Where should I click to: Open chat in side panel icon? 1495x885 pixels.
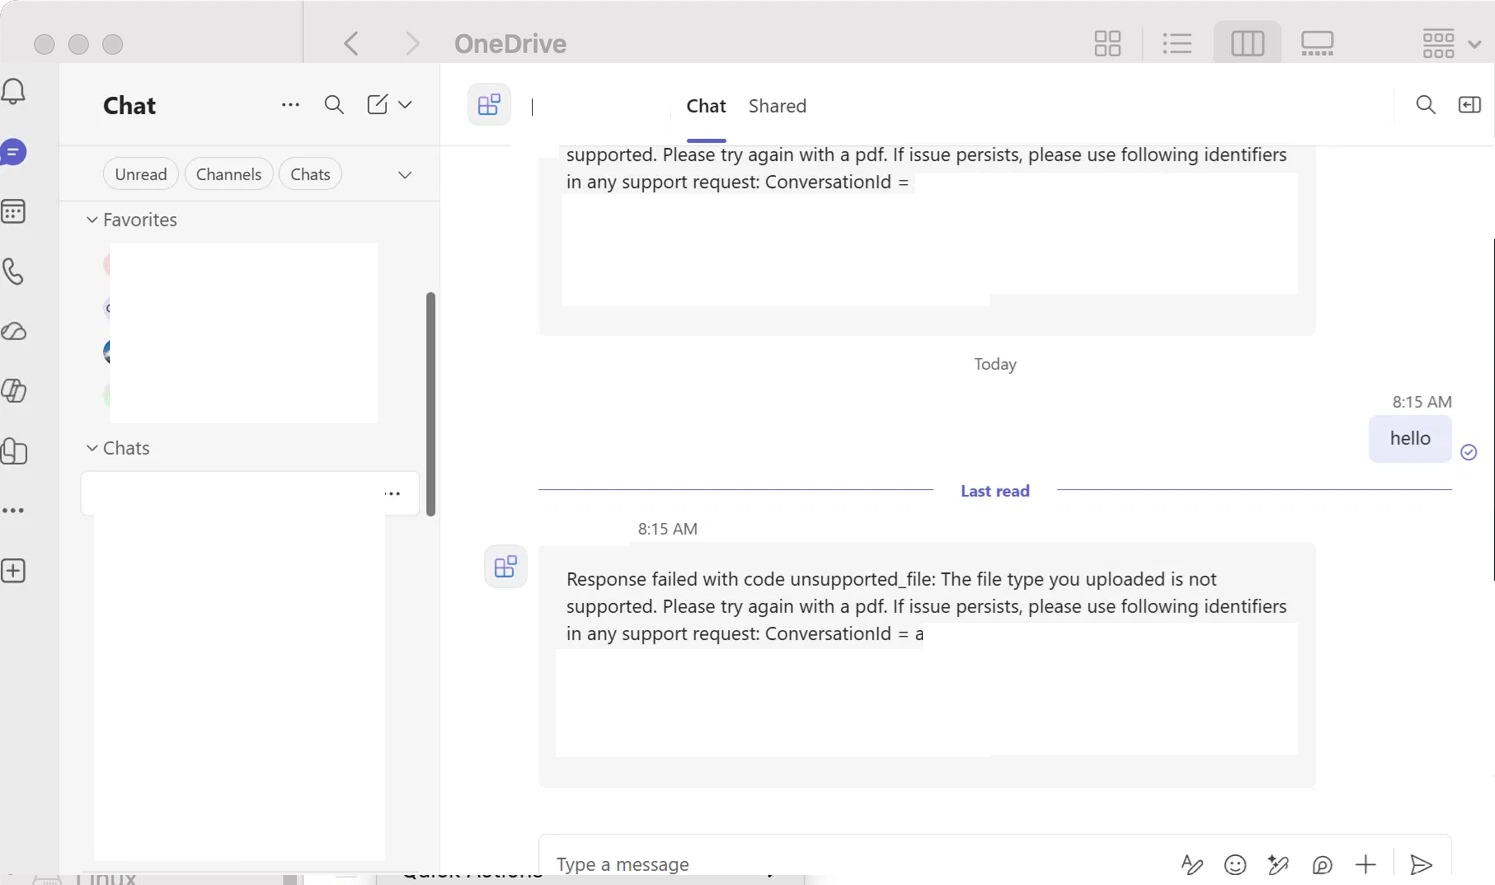pyautogui.click(x=1470, y=105)
